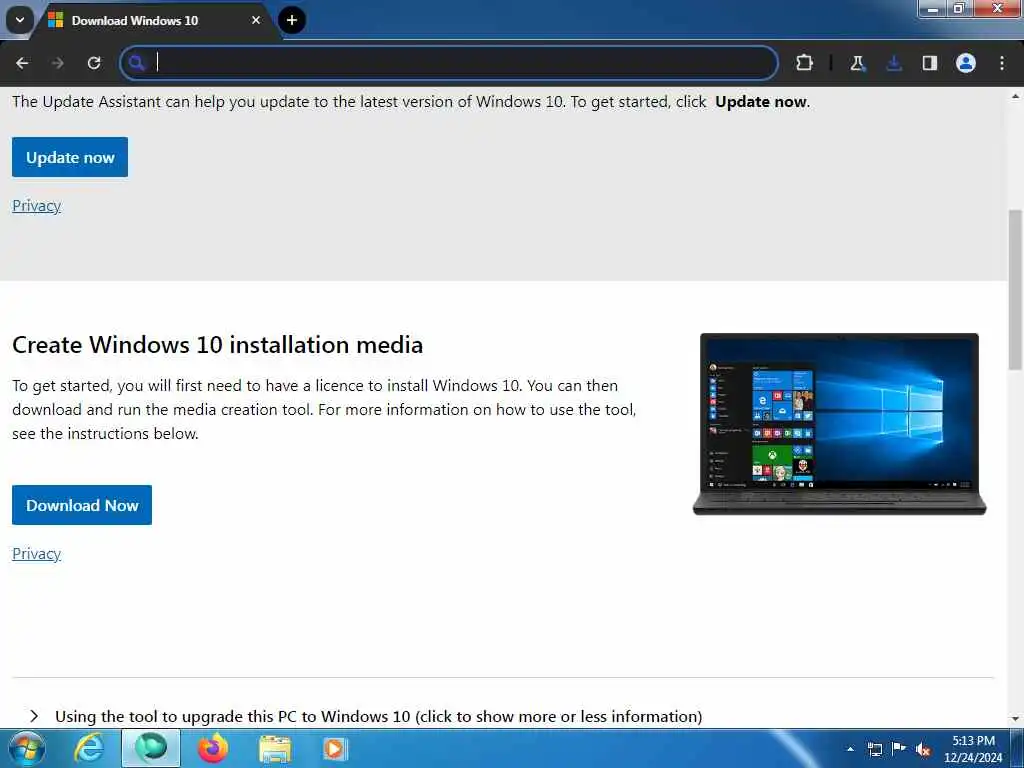
Task: Expand the upgrade this PC chevron
Action: coord(34,716)
